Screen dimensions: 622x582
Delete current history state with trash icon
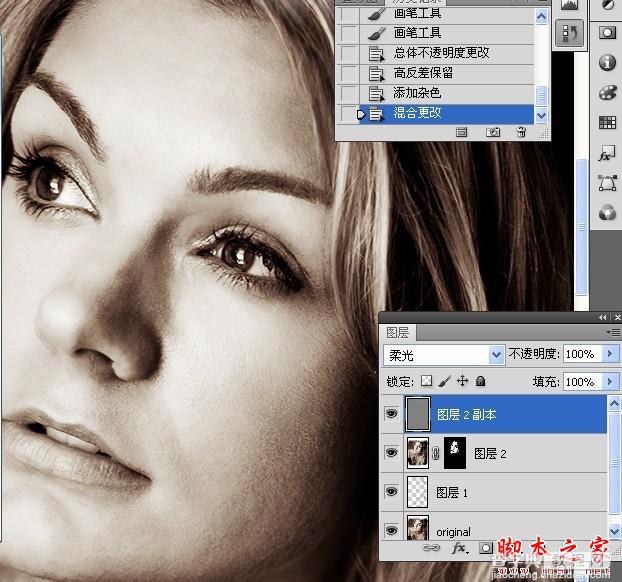click(522, 132)
